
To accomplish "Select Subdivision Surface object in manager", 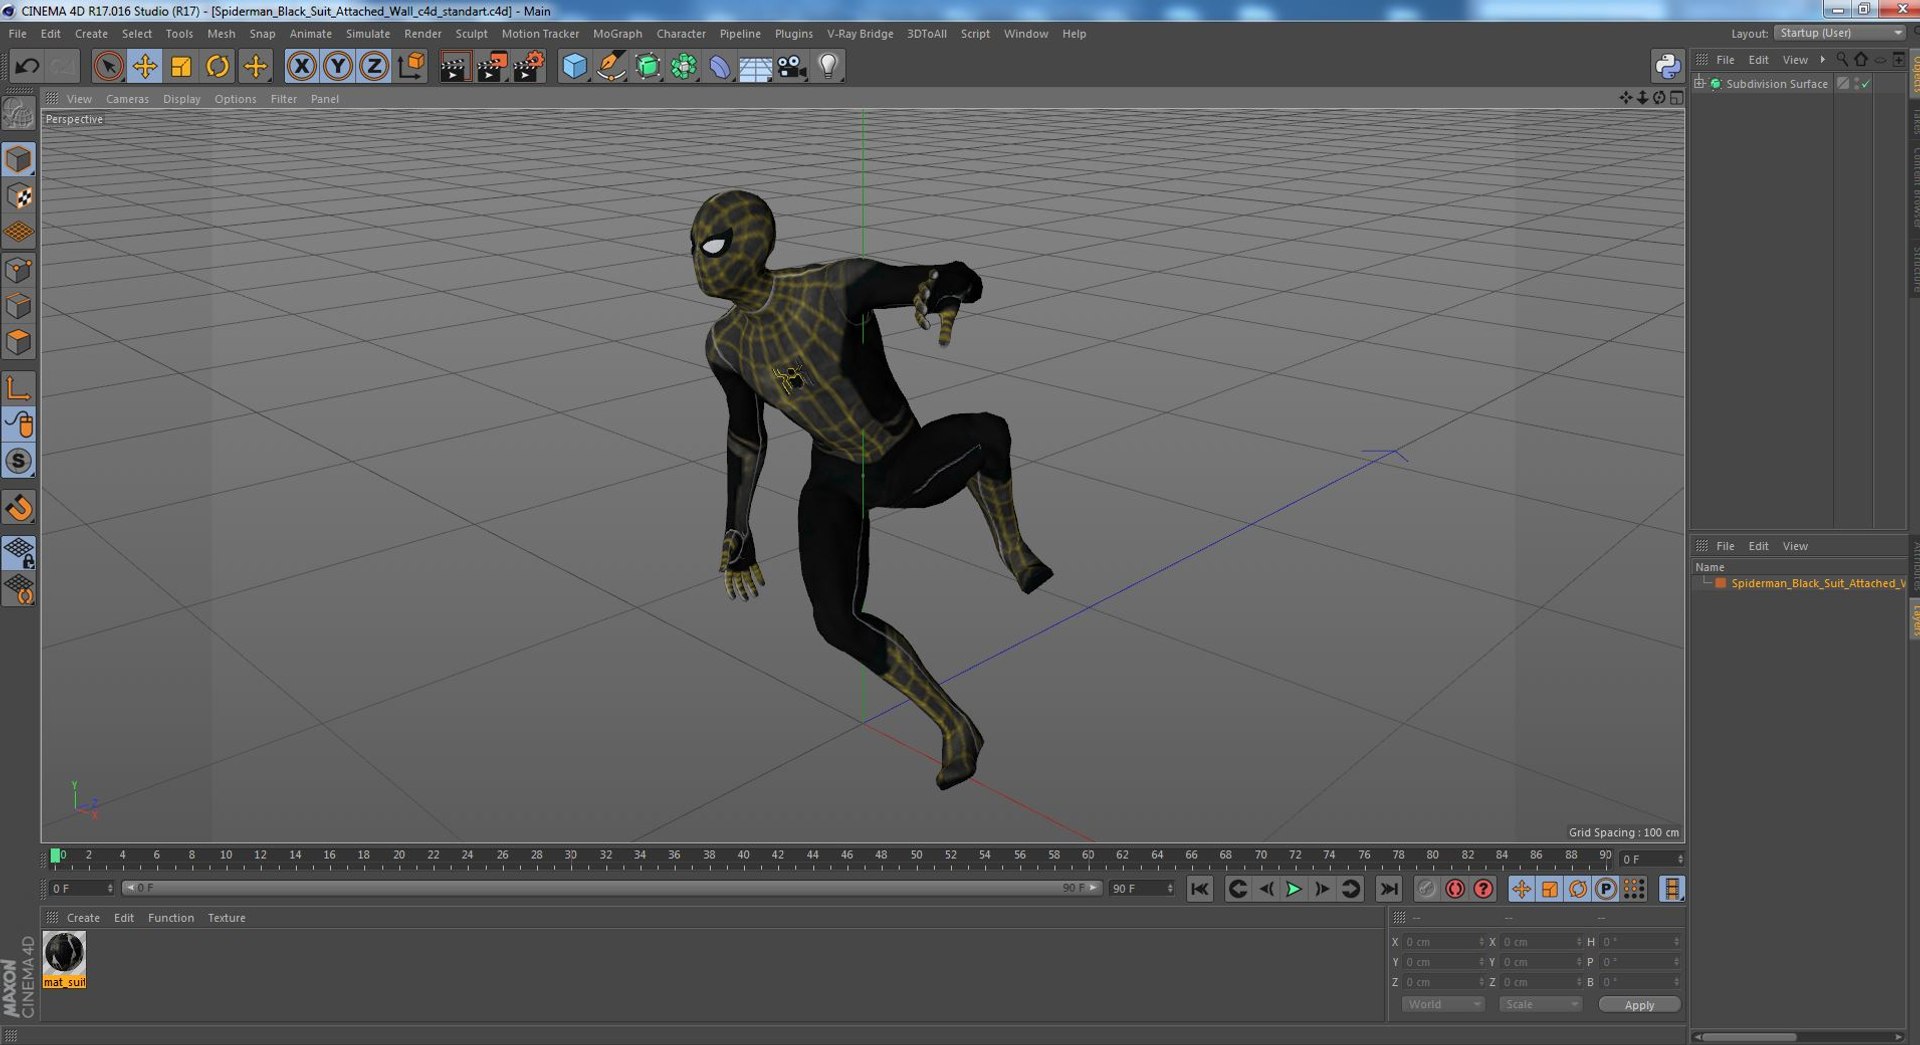I will pos(1776,84).
